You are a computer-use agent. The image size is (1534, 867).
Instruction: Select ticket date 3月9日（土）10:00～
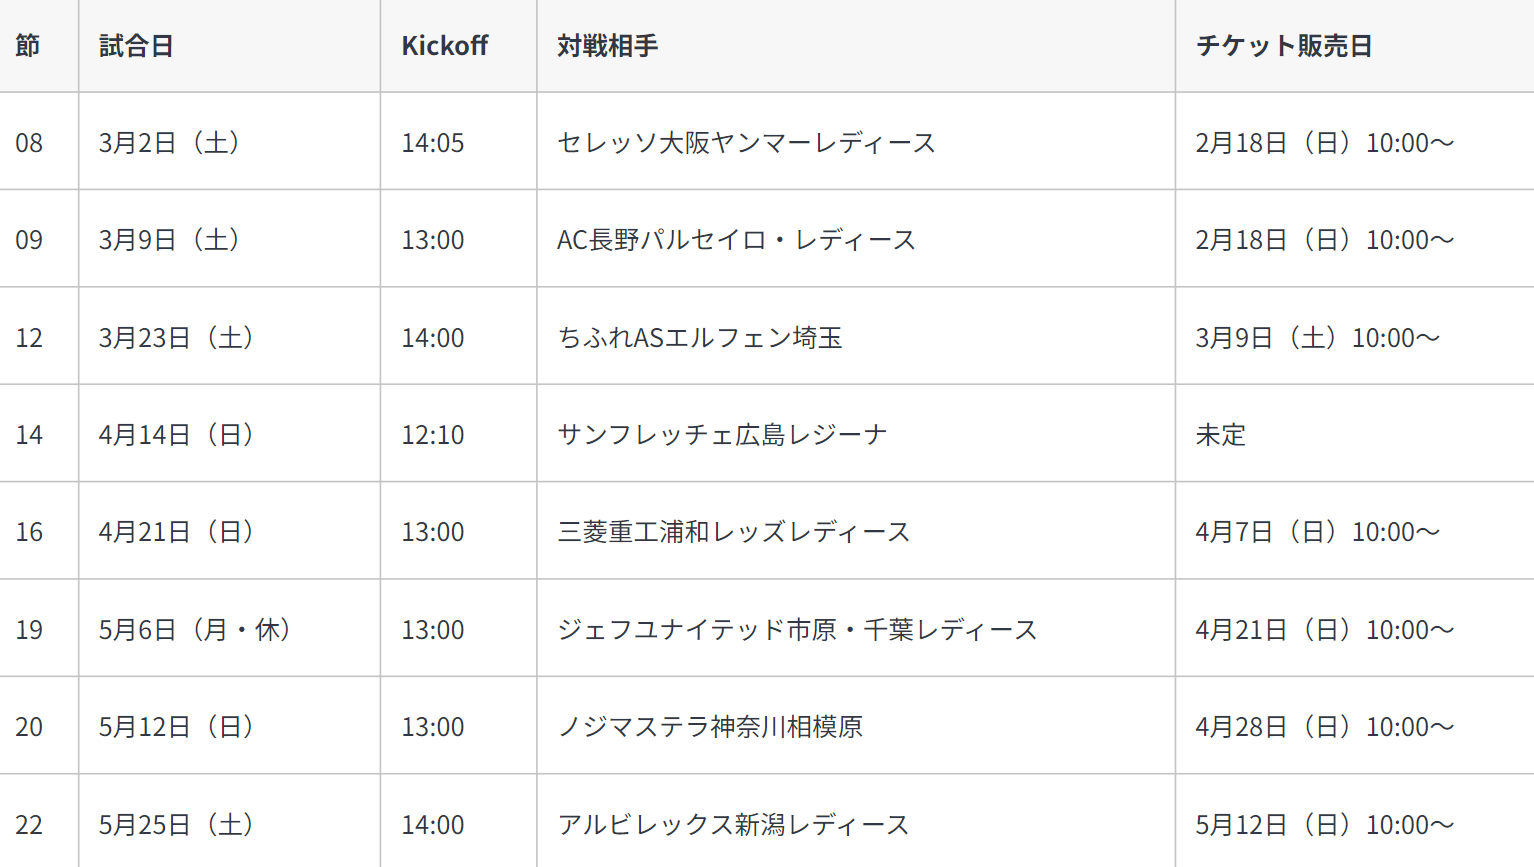[1318, 338]
